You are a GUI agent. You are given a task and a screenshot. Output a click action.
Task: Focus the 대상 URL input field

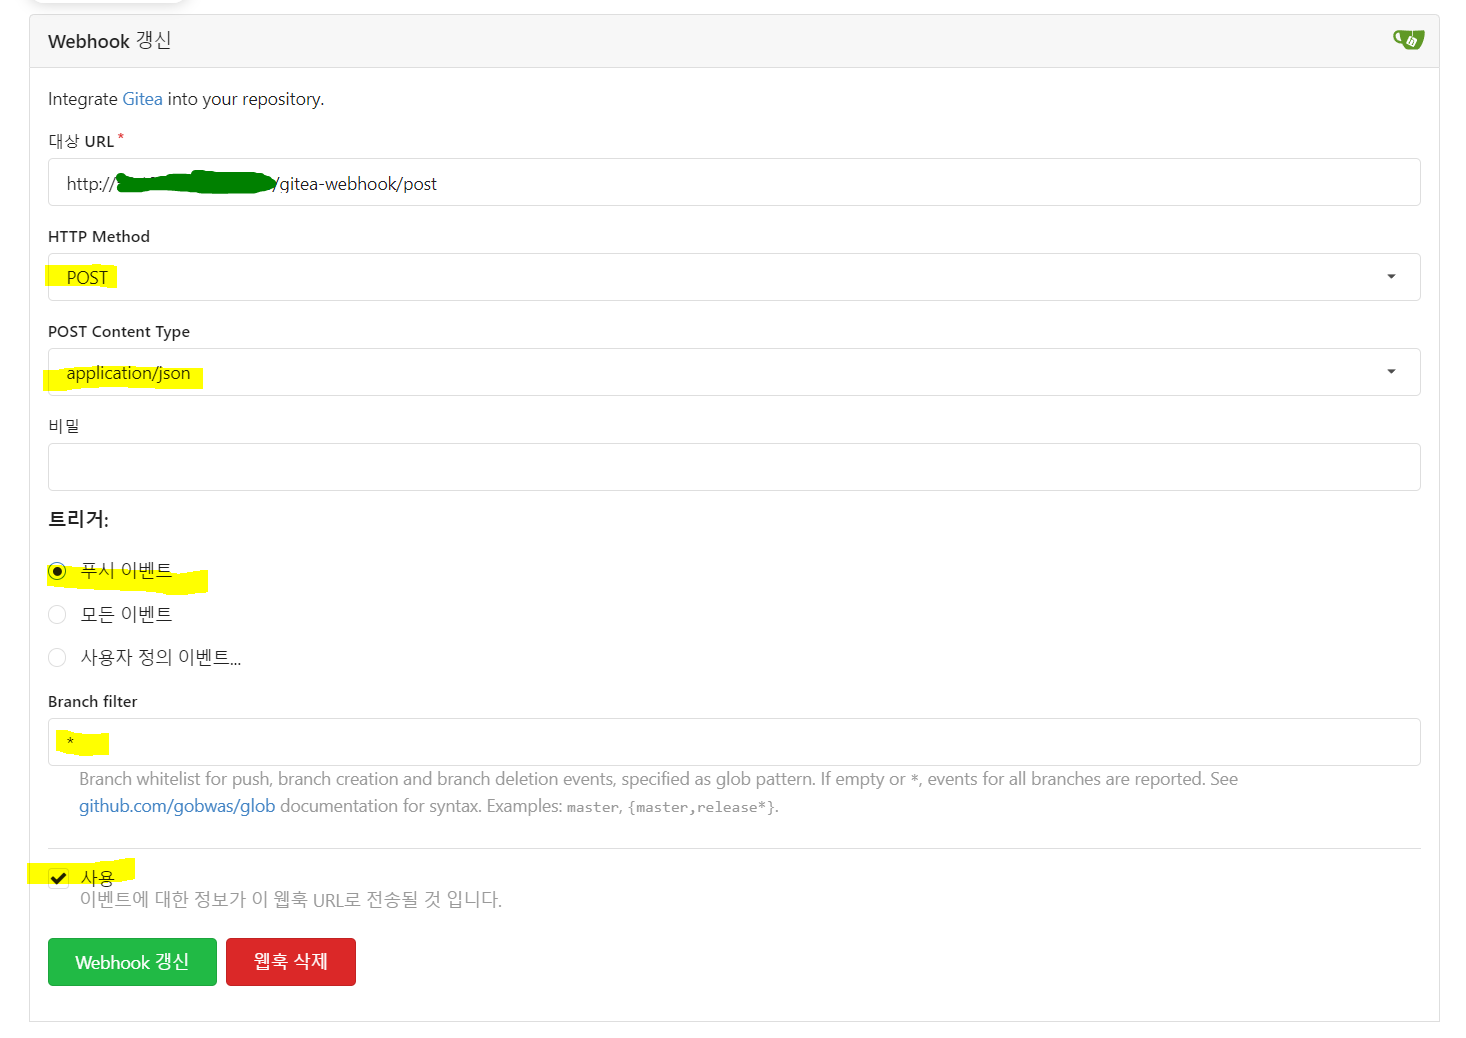pyautogui.click(x=734, y=182)
